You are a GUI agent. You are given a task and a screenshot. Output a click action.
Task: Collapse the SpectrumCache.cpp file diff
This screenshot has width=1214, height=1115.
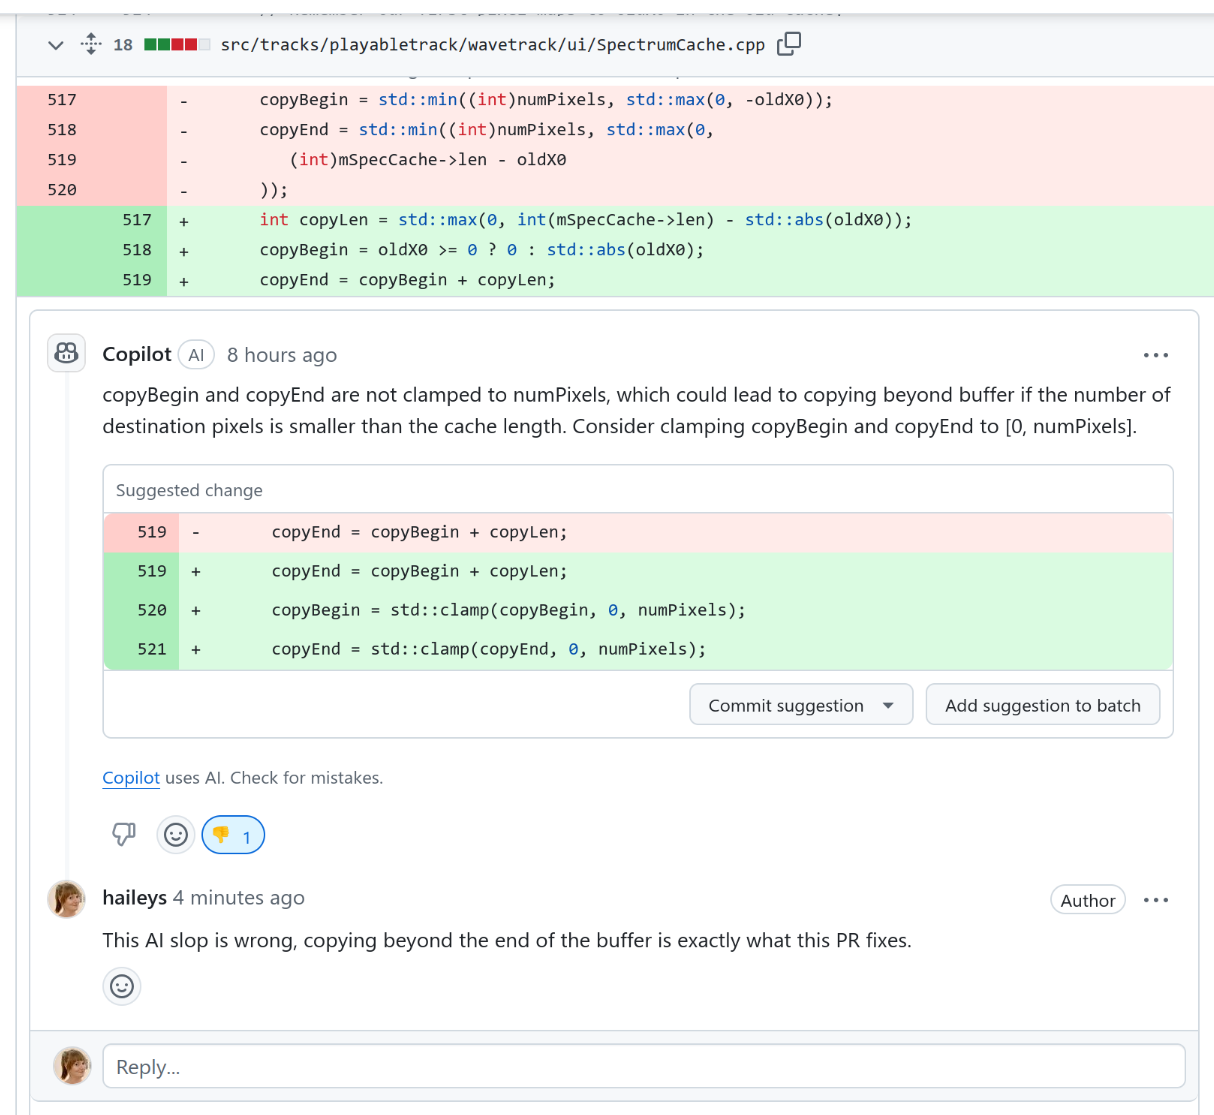tap(56, 45)
